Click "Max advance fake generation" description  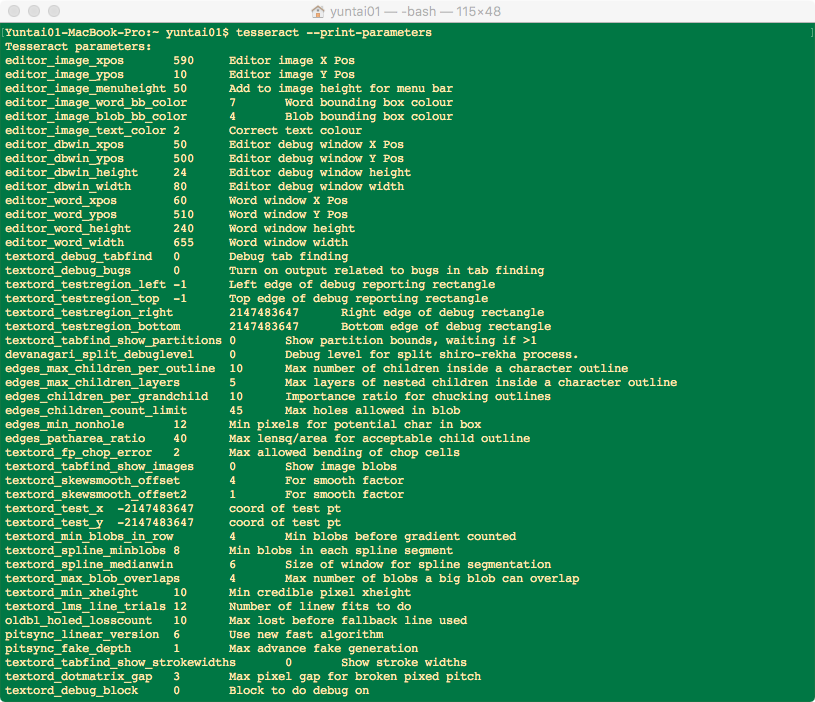point(323,650)
